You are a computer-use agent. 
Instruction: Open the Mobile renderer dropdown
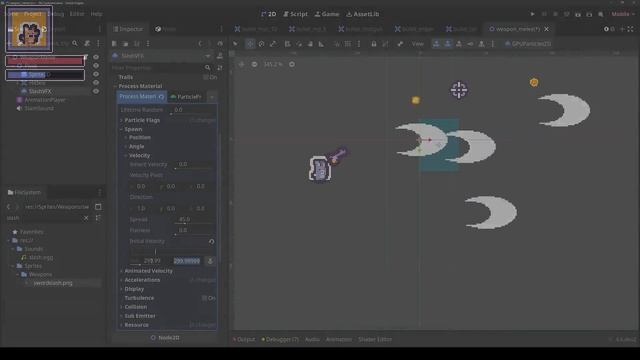click(x=623, y=14)
